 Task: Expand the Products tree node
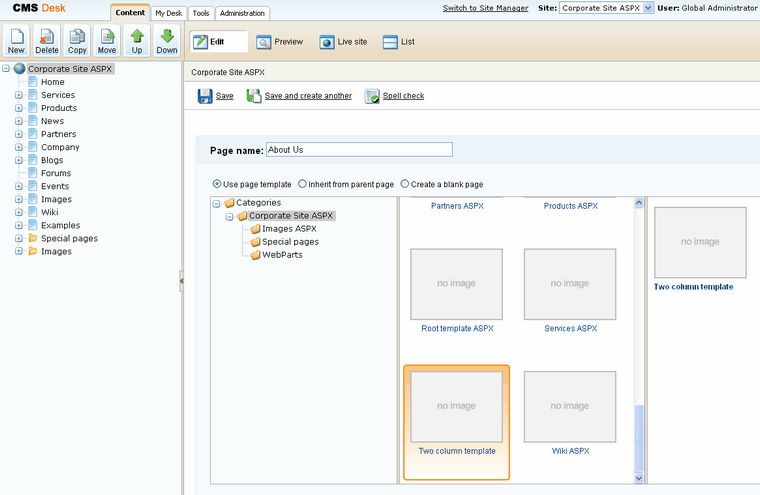19,108
